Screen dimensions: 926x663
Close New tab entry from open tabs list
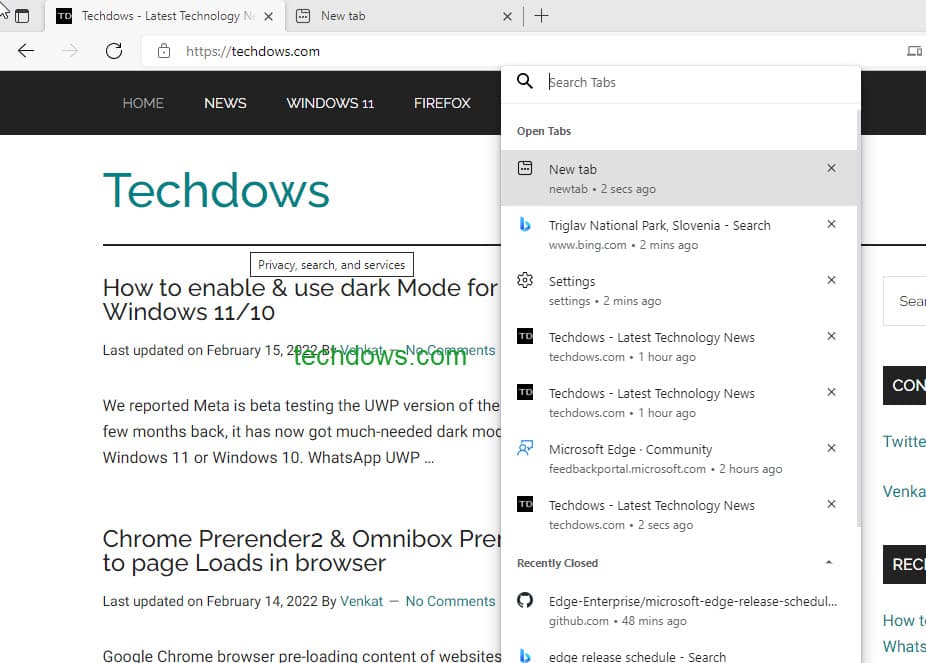coord(831,168)
